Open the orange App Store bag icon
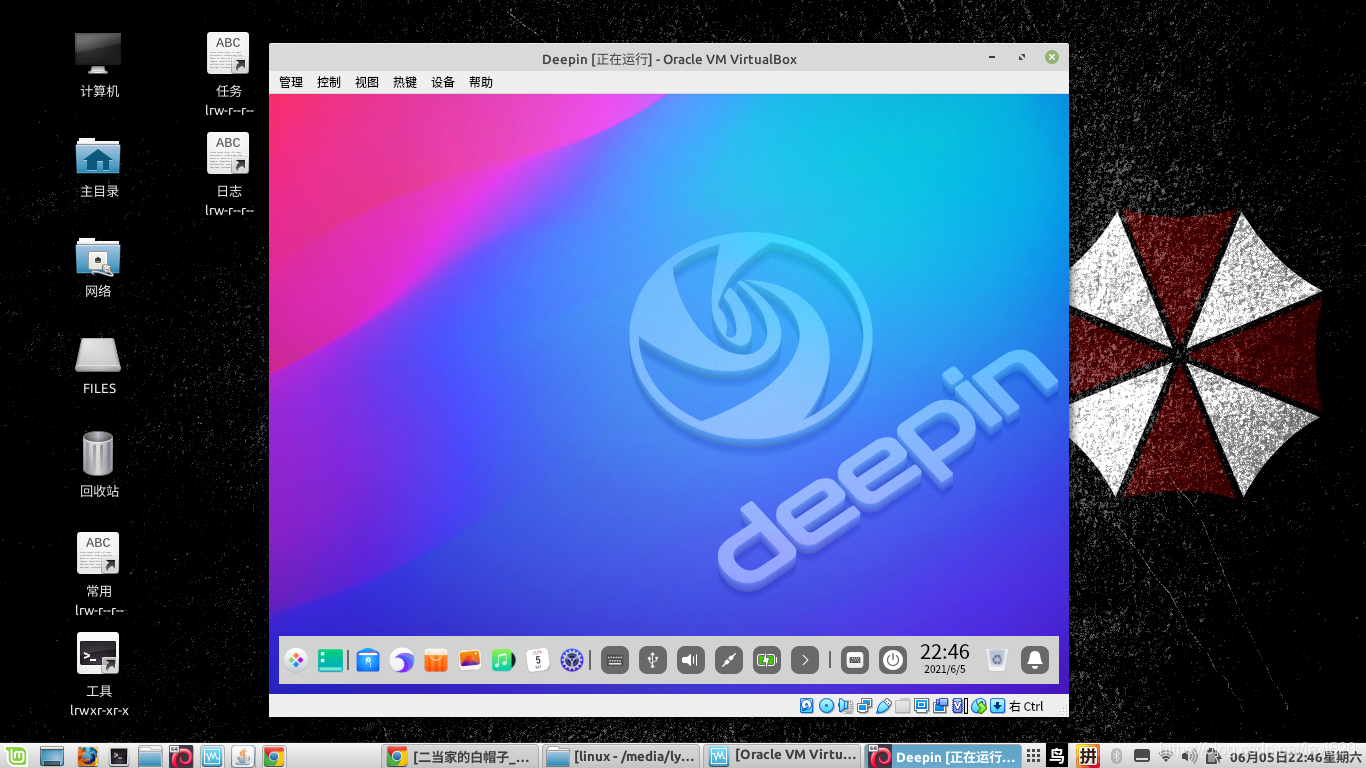 click(x=436, y=660)
